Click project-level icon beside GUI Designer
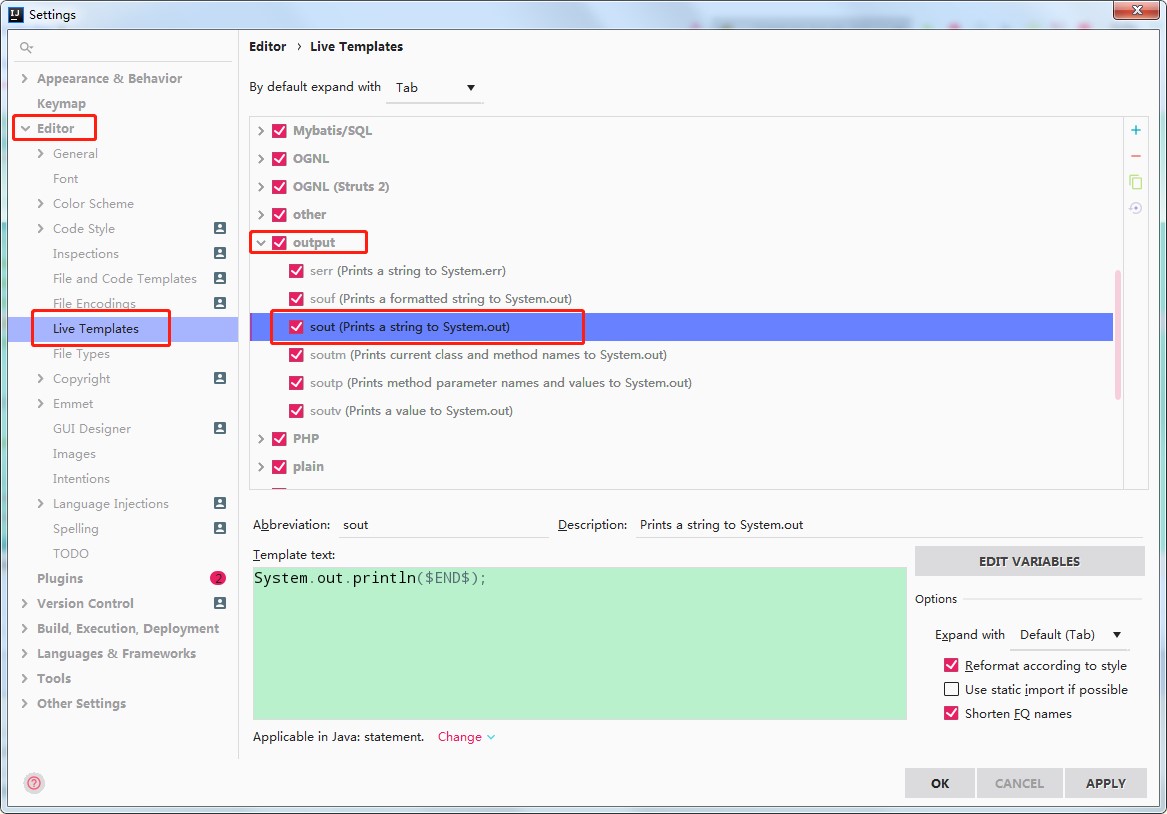Image resolution: width=1167 pixels, height=814 pixels. [220, 428]
